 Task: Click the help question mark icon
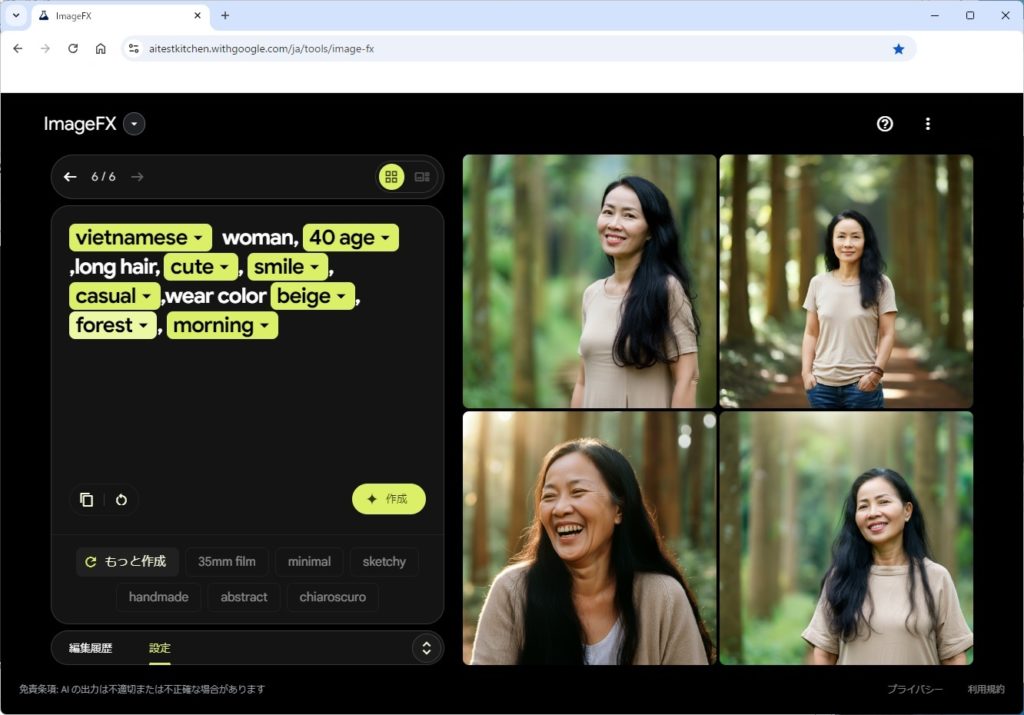884,124
